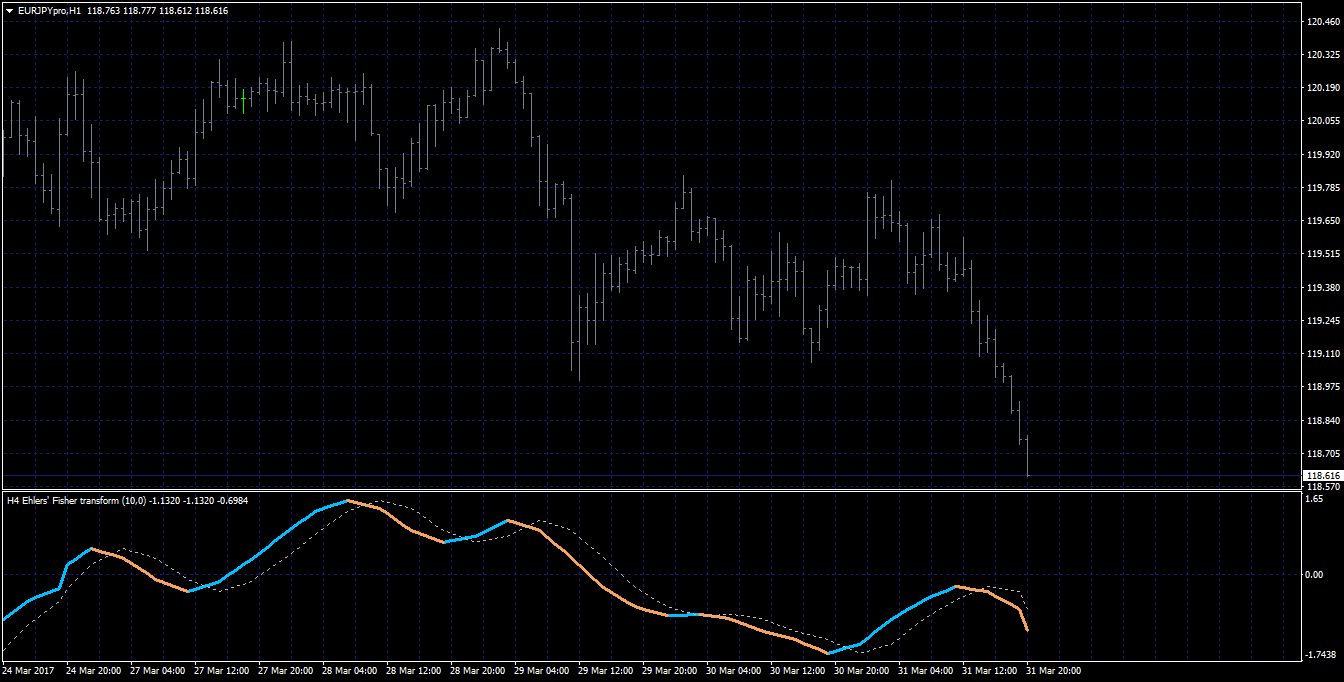Image resolution: width=1344 pixels, height=682 pixels.
Task: Click the 0.00 indicator scale value
Action: coord(1316,574)
